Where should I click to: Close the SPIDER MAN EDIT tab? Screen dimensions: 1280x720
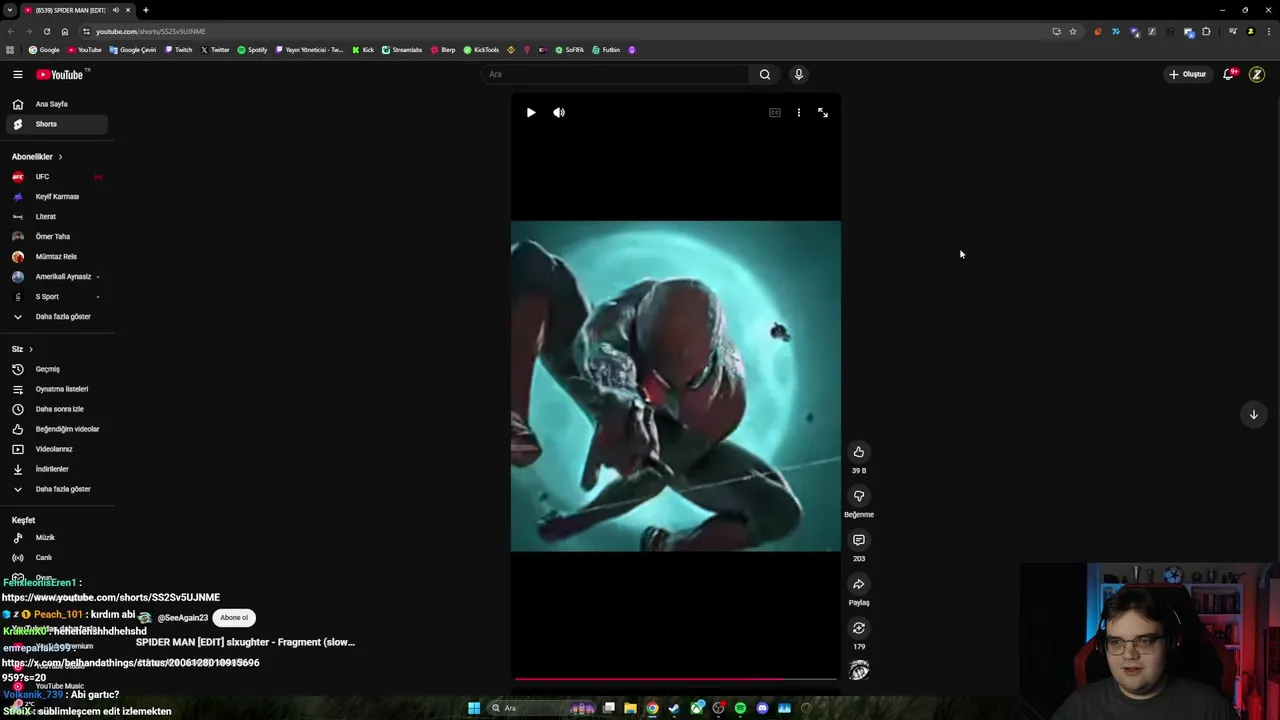point(128,10)
